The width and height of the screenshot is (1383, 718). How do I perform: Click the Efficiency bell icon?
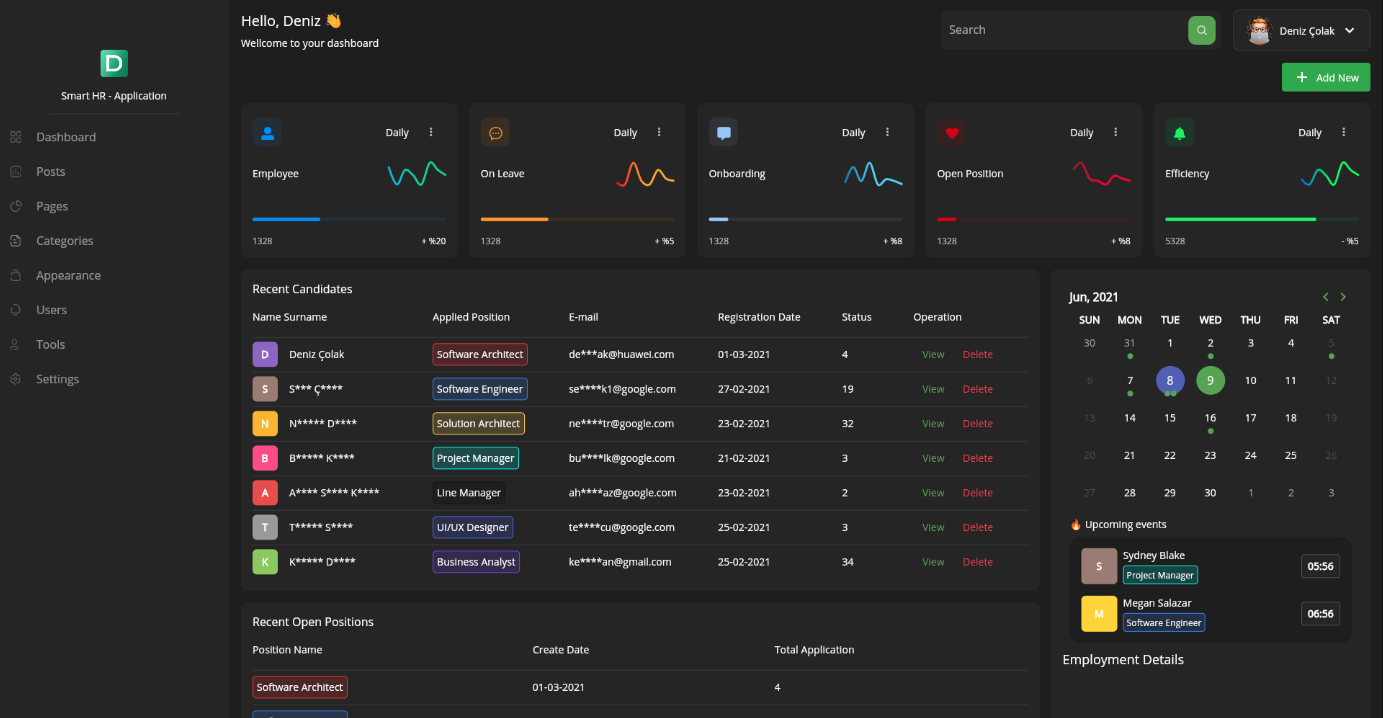tap(1179, 132)
